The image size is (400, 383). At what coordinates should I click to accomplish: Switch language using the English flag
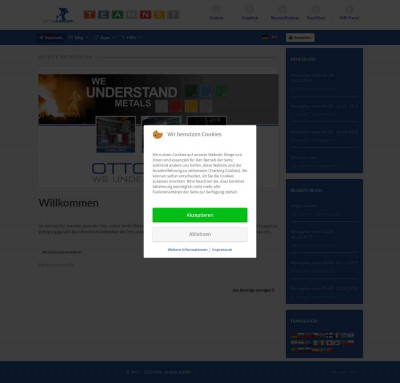tap(274, 37)
